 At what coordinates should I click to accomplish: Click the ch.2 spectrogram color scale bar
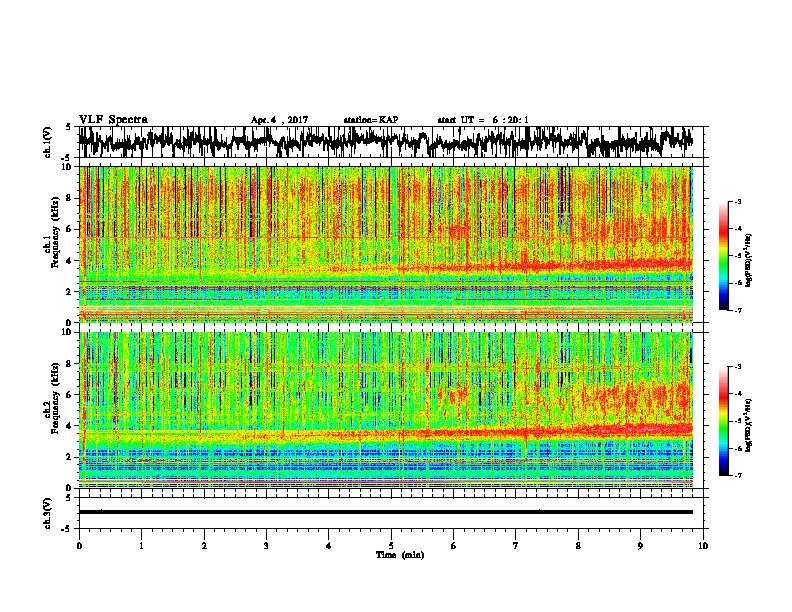pyautogui.click(x=723, y=421)
